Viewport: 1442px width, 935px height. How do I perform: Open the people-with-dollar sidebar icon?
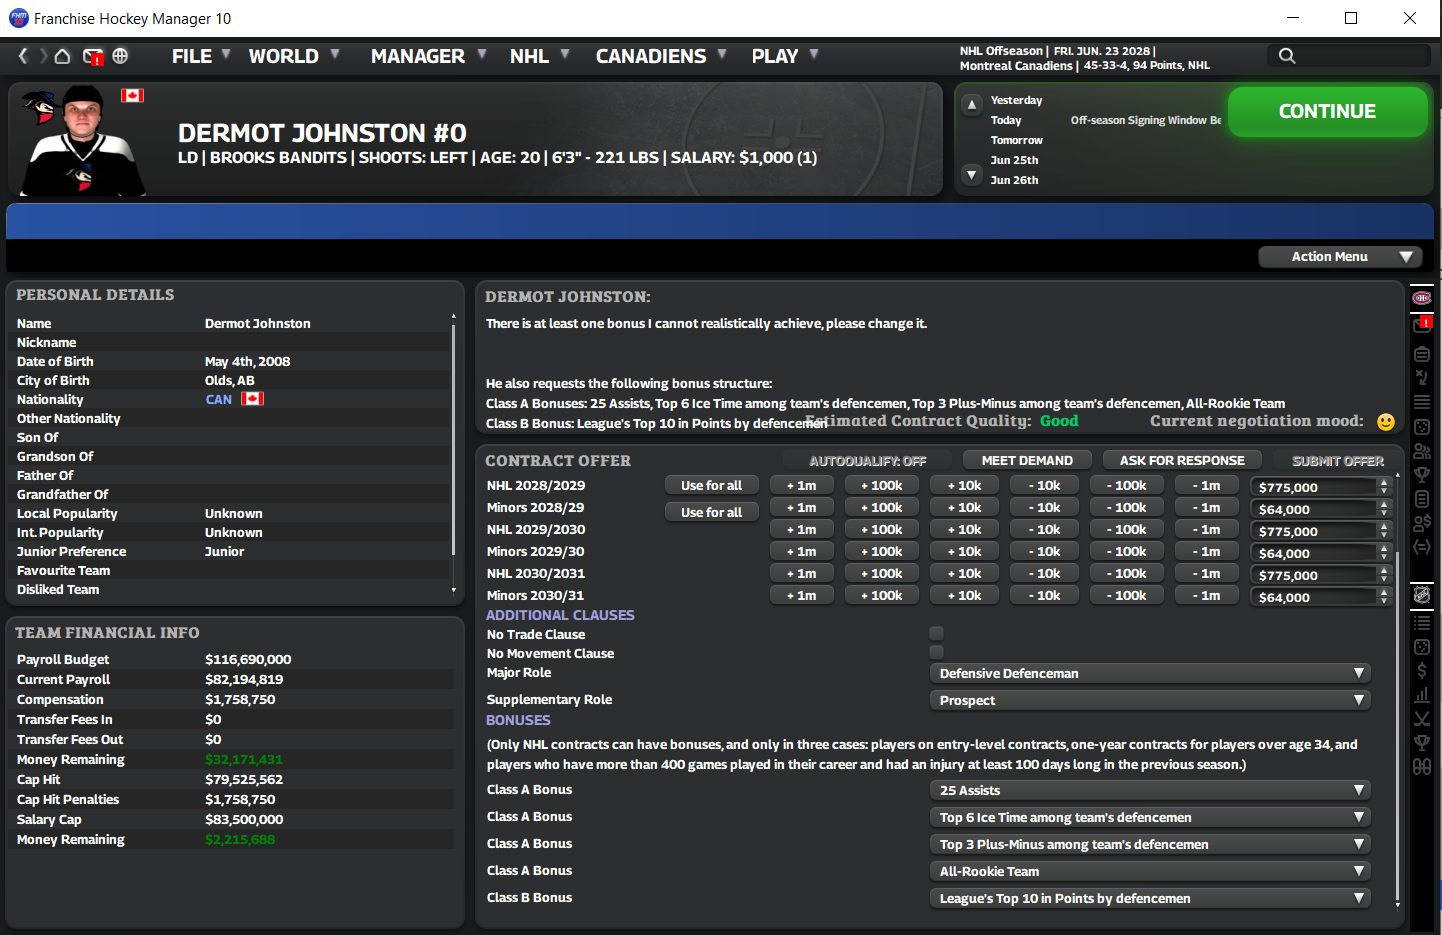coord(1422,522)
